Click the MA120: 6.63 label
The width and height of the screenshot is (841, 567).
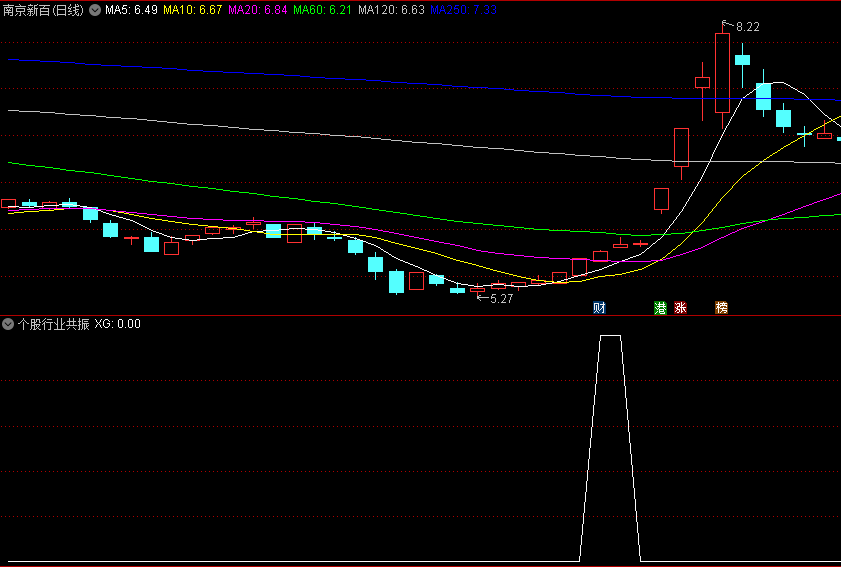coord(392,10)
